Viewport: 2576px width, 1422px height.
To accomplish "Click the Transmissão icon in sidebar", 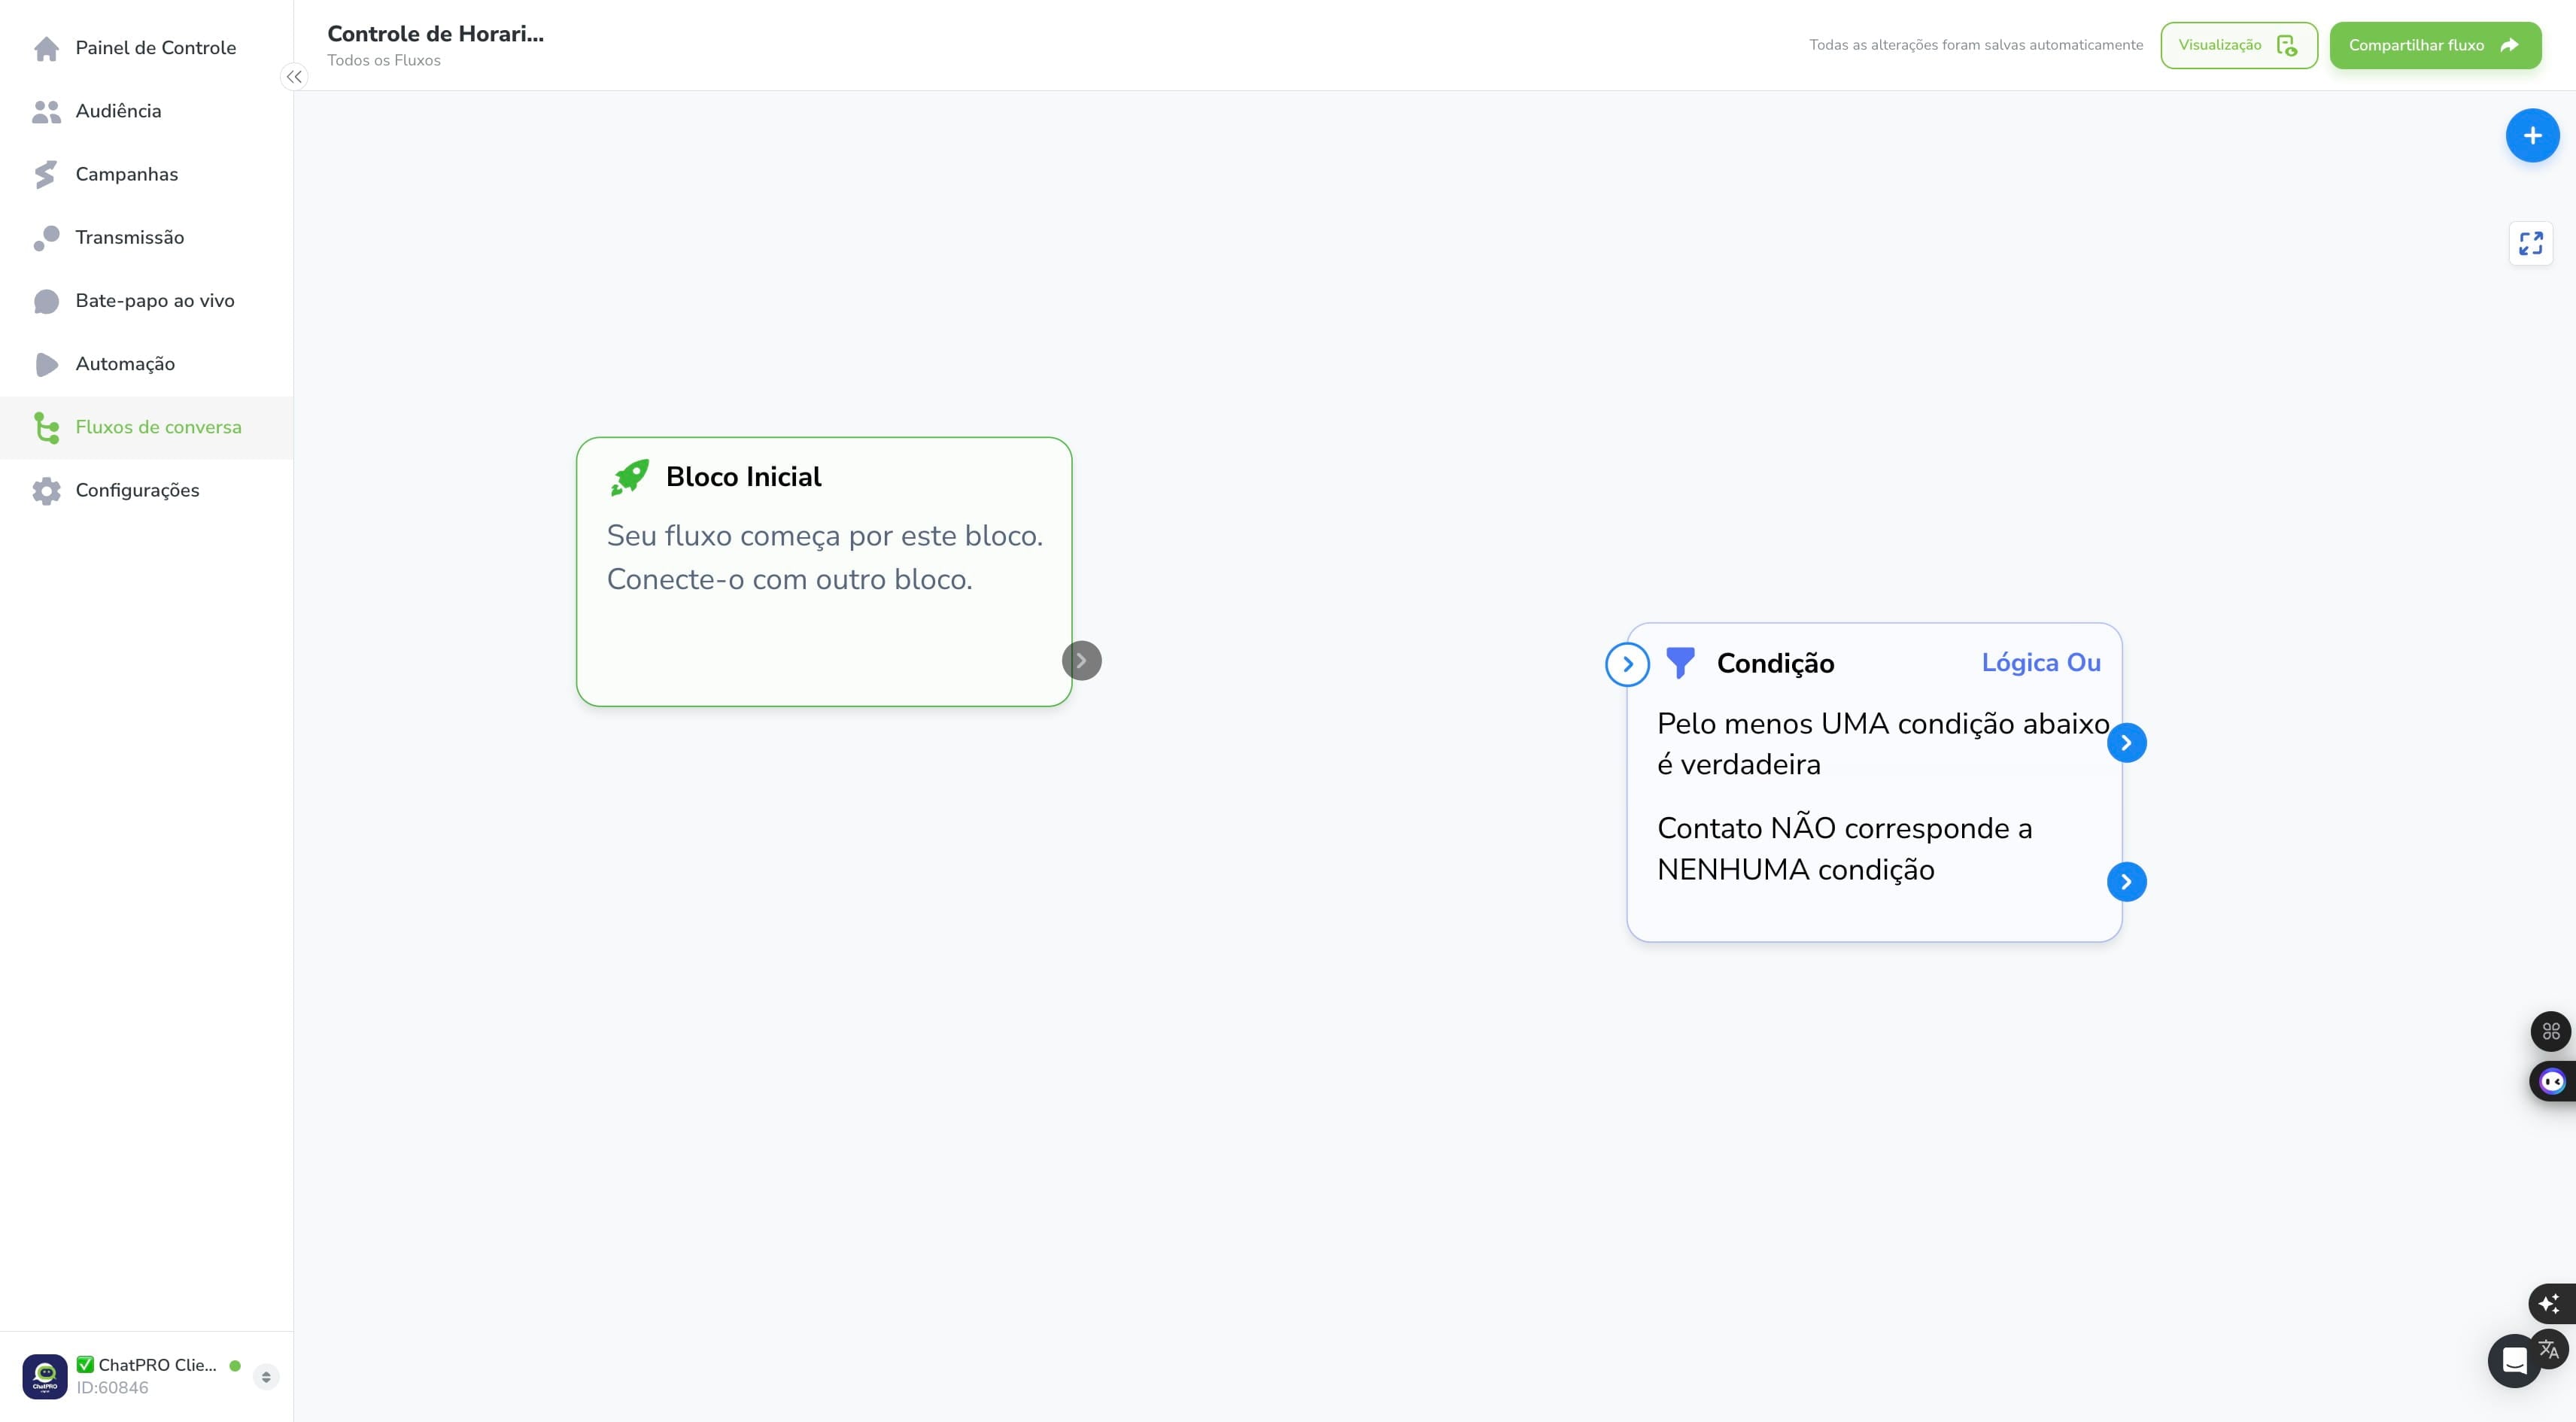I will coord(46,237).
